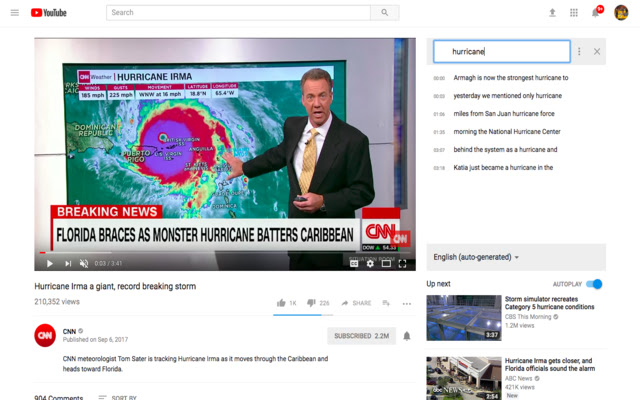Open Hurricane Irma gets closer thumbnail

[x=464, y=378]
